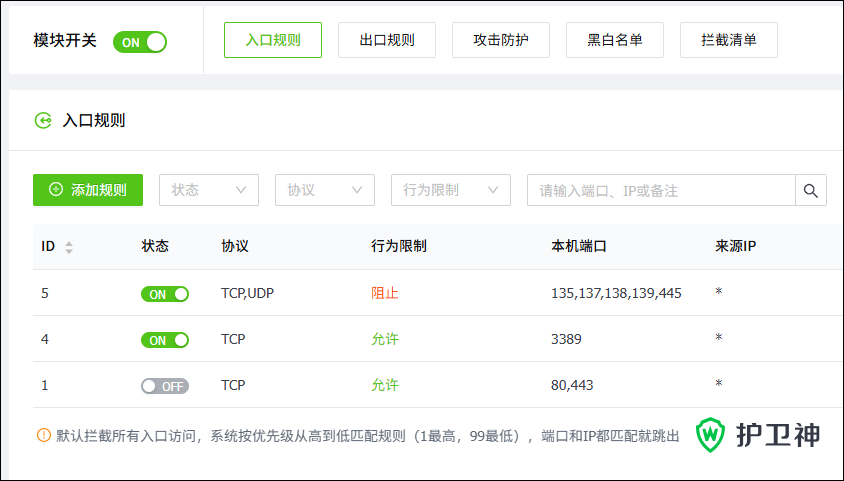Click the 入口规则 heading arrow icon
The height and width of the screenshot is (481, 844).
coord(43,121)
